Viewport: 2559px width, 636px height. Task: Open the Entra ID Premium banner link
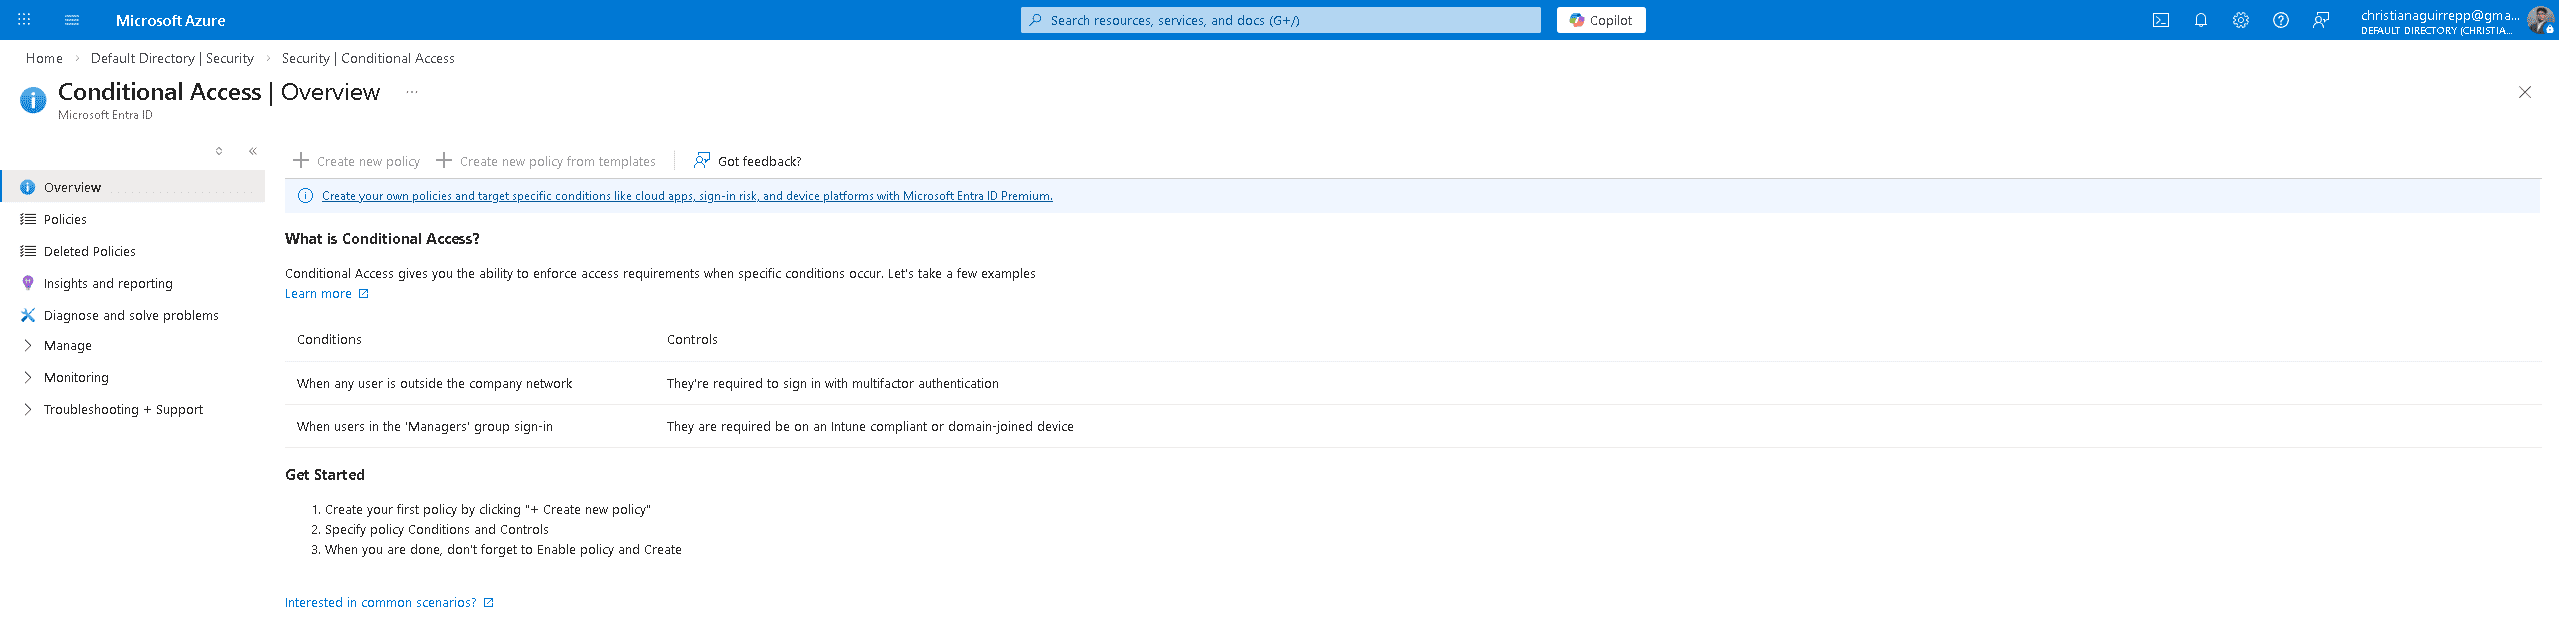point(687,196)
